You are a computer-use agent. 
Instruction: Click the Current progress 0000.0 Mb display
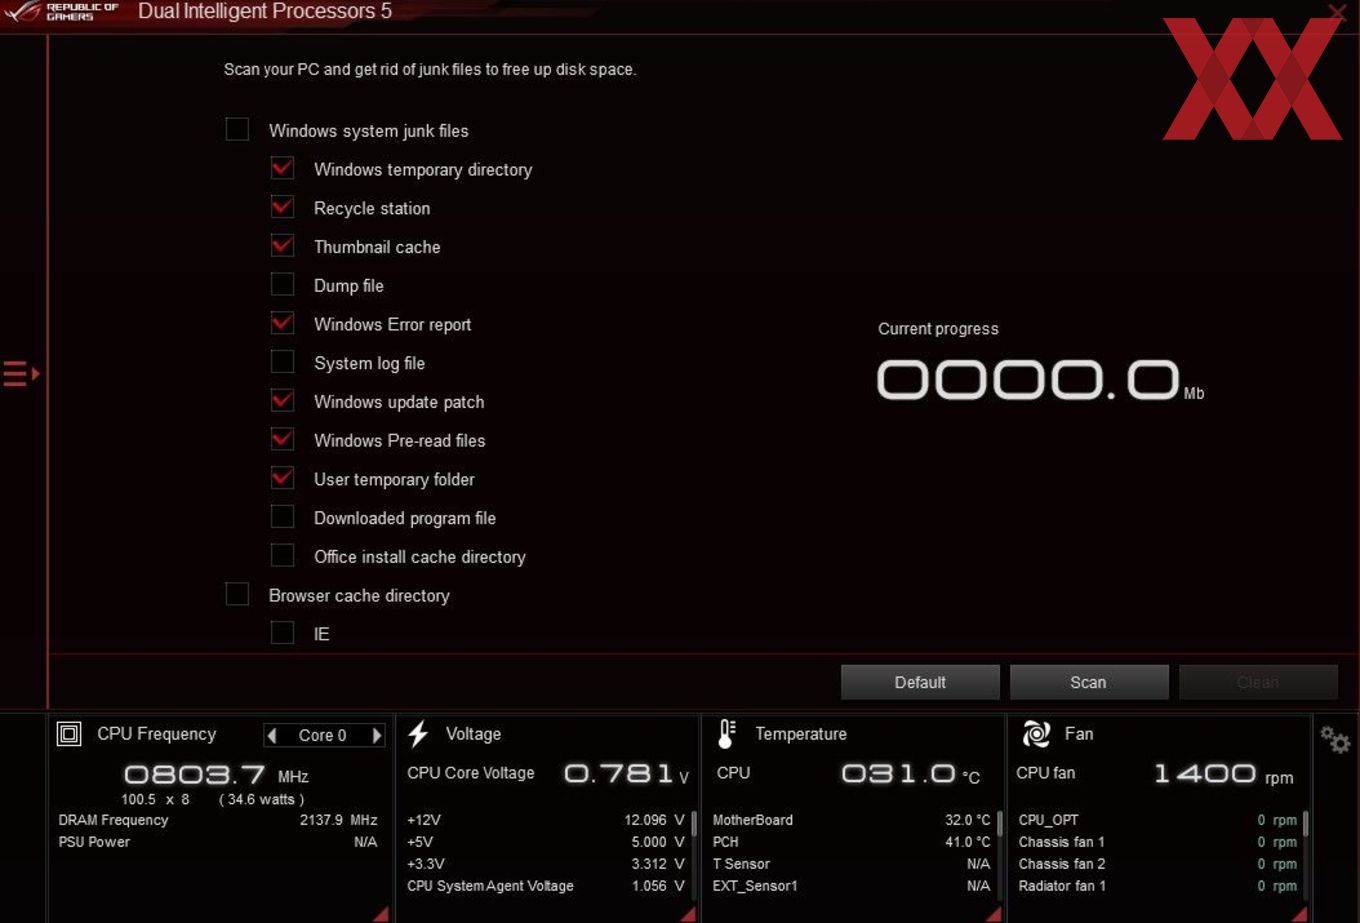[x=1040, y=380]
